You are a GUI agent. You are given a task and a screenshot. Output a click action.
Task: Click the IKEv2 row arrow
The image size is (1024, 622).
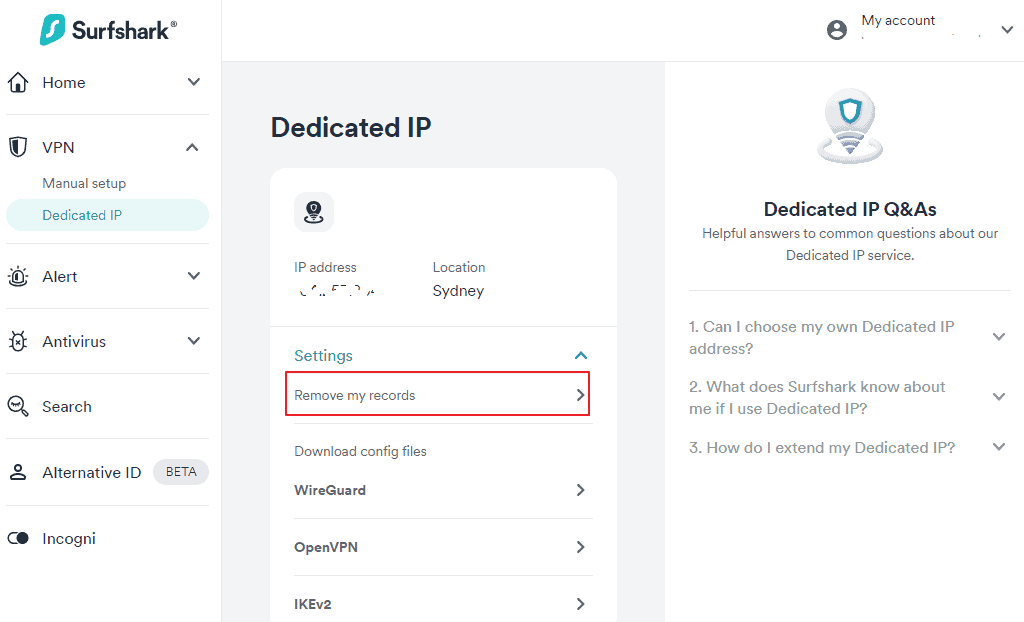tap(580, 604)
